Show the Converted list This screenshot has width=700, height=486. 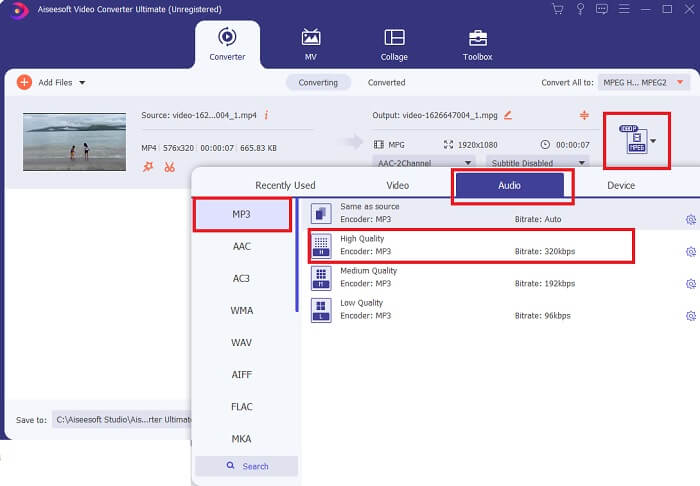[x=387, y=83]
